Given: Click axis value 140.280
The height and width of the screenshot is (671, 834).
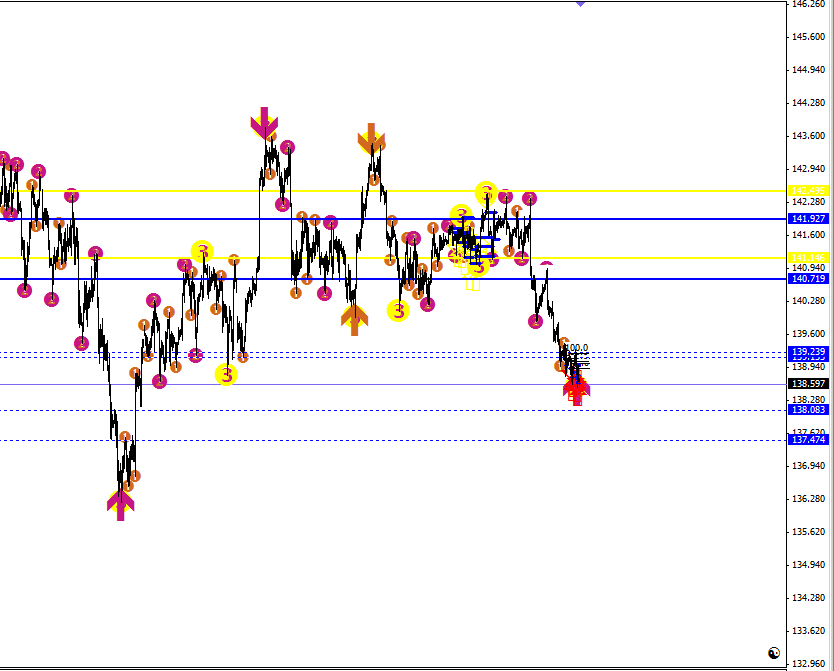Looking at the screenshot, I should [808, 300].
